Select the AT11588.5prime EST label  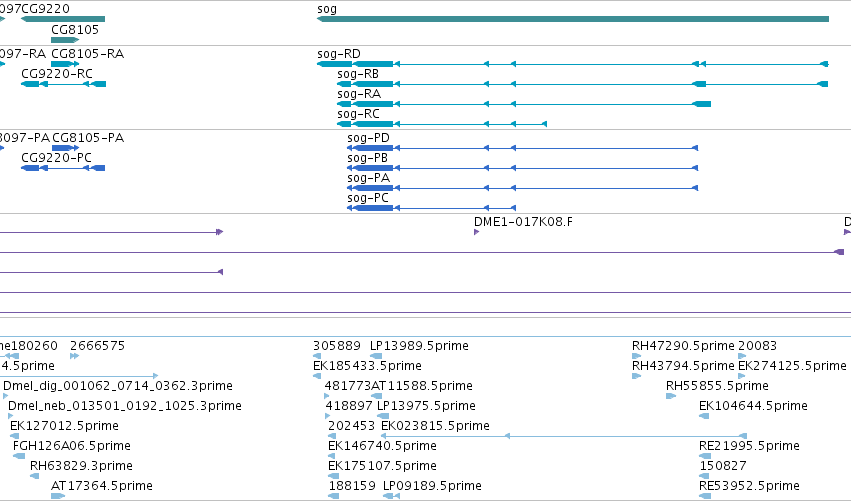click(422, 386)
